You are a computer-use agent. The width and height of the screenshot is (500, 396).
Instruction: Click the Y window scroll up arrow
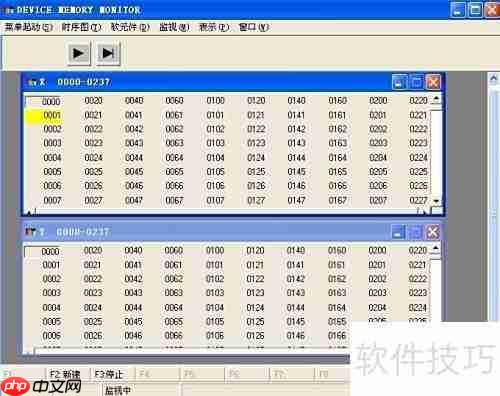point(435,249)
